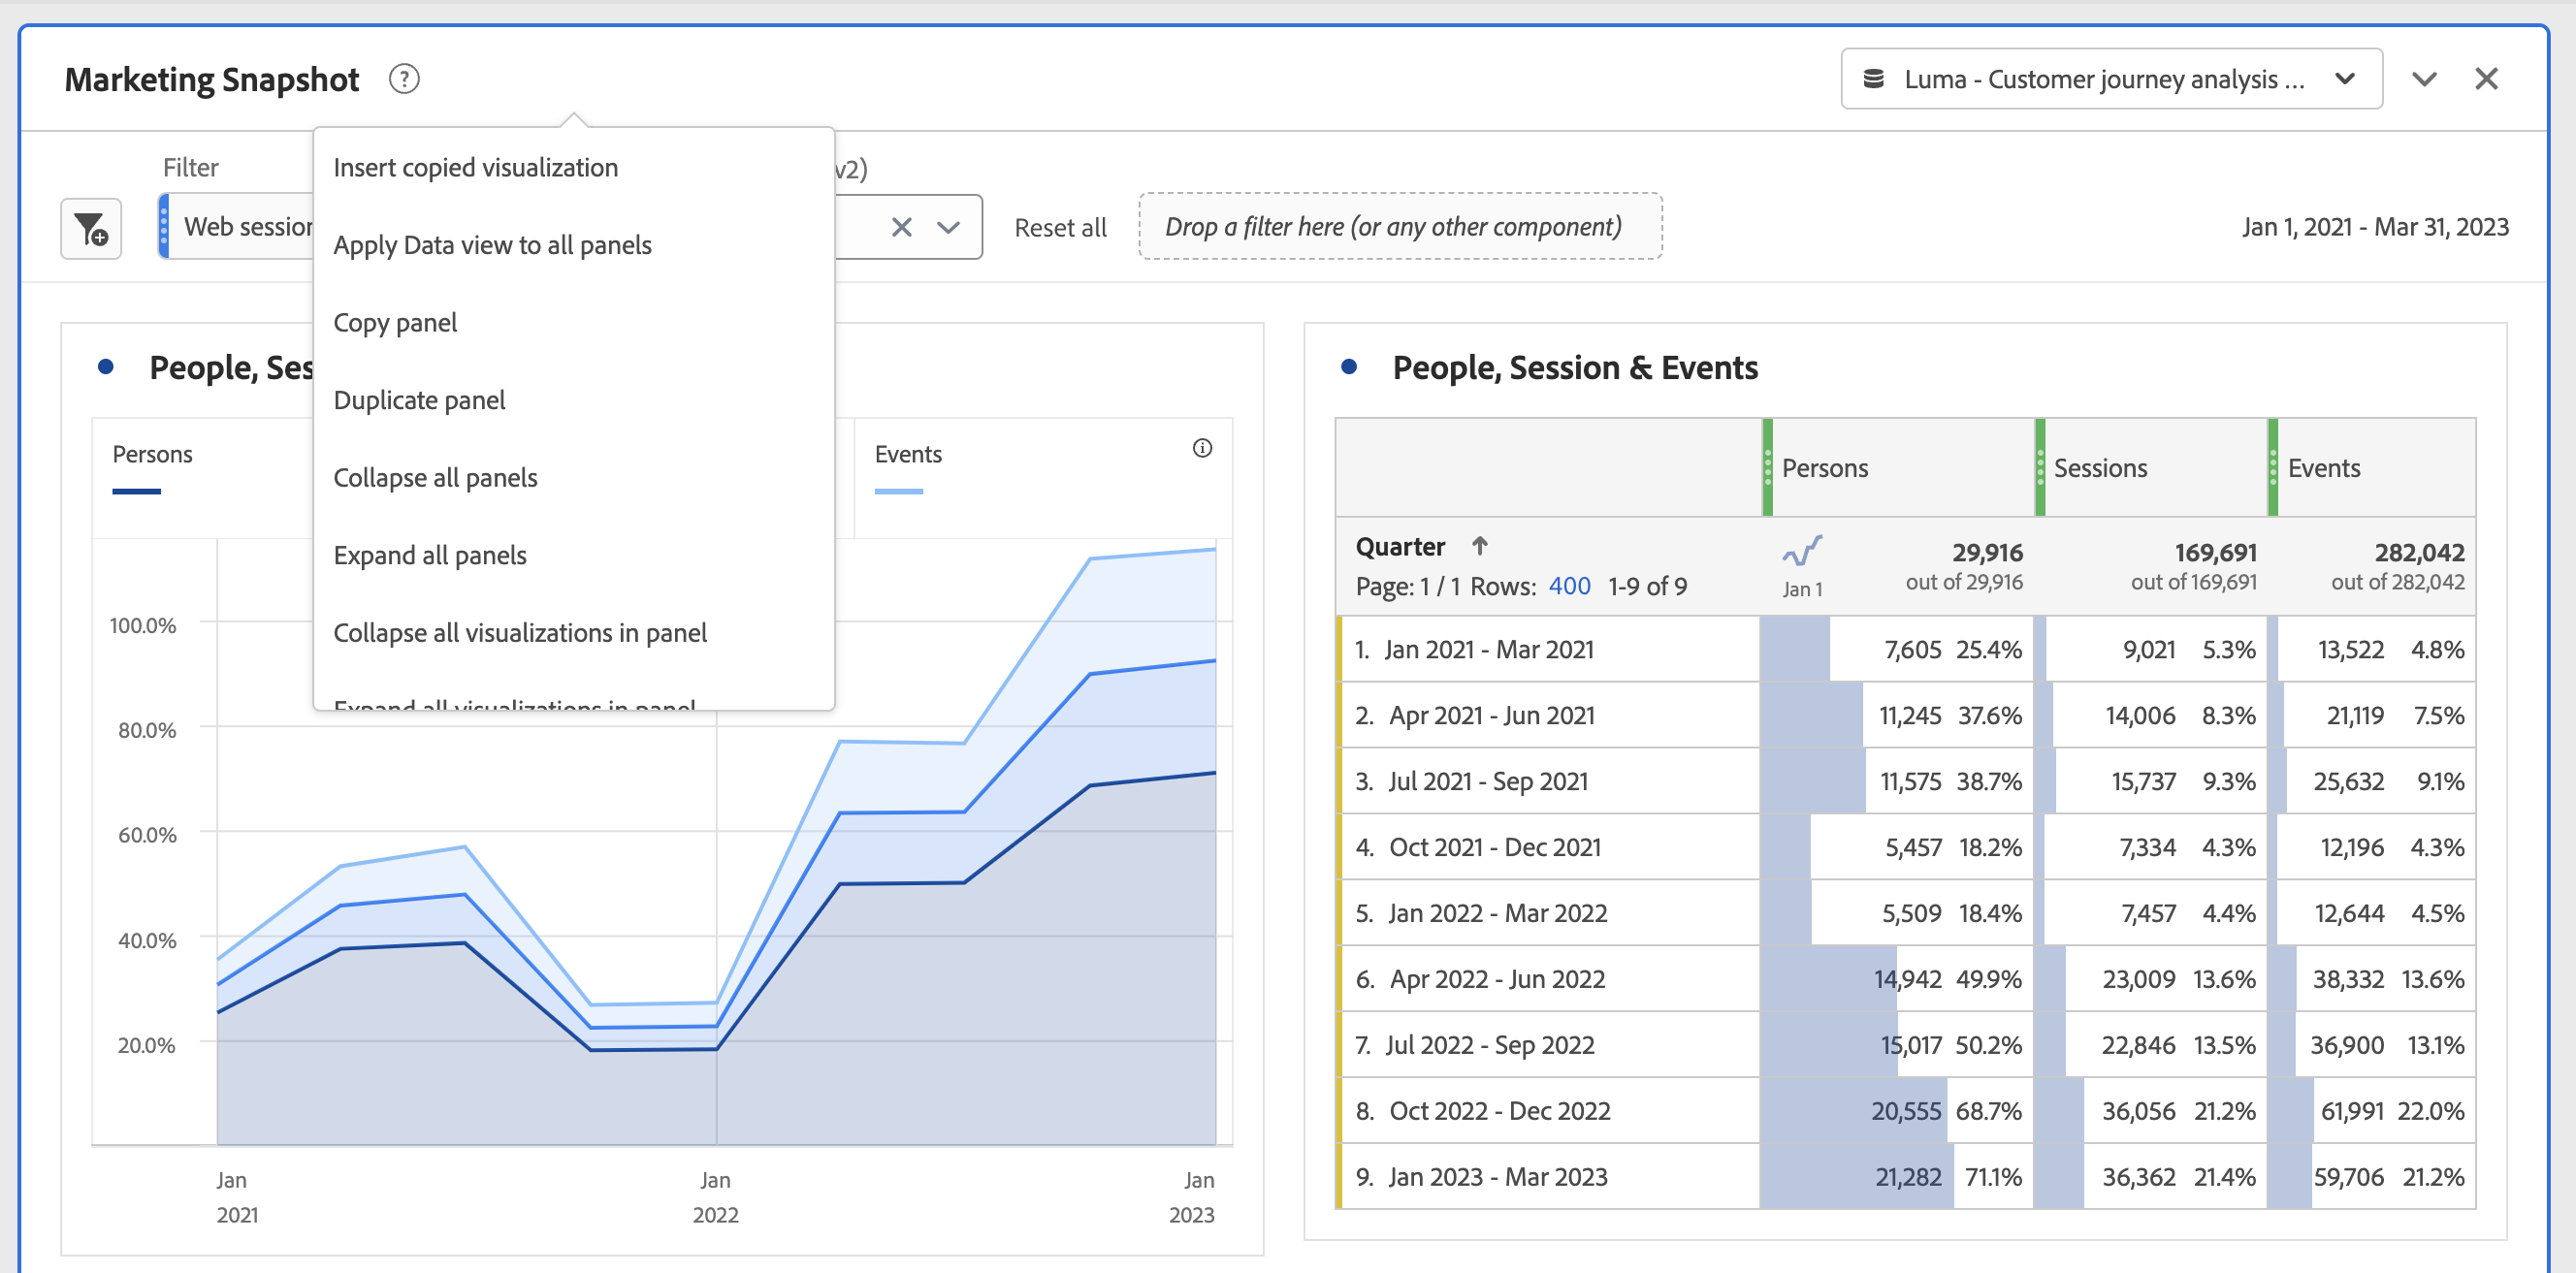Select the Oct 2022 - Dec 2022 row

point(1499,1111)
